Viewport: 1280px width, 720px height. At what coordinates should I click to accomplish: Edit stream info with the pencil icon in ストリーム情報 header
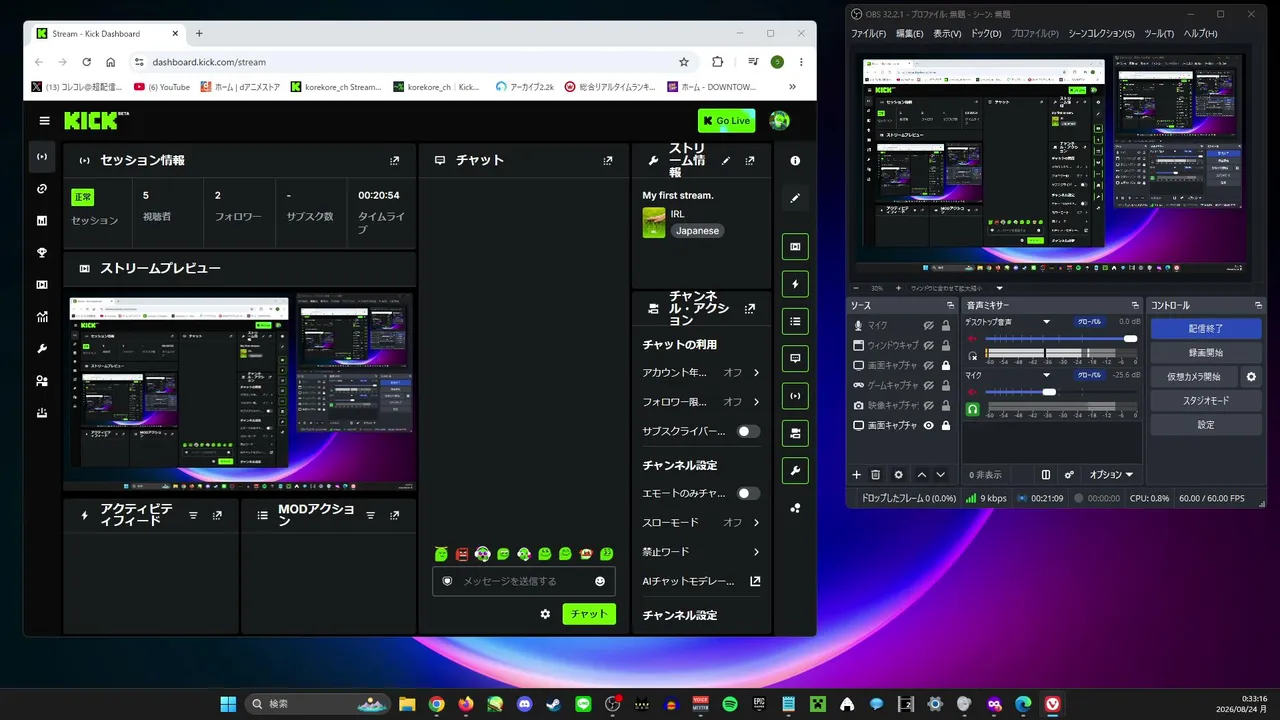pyautogui.click(x=726, y=160)
